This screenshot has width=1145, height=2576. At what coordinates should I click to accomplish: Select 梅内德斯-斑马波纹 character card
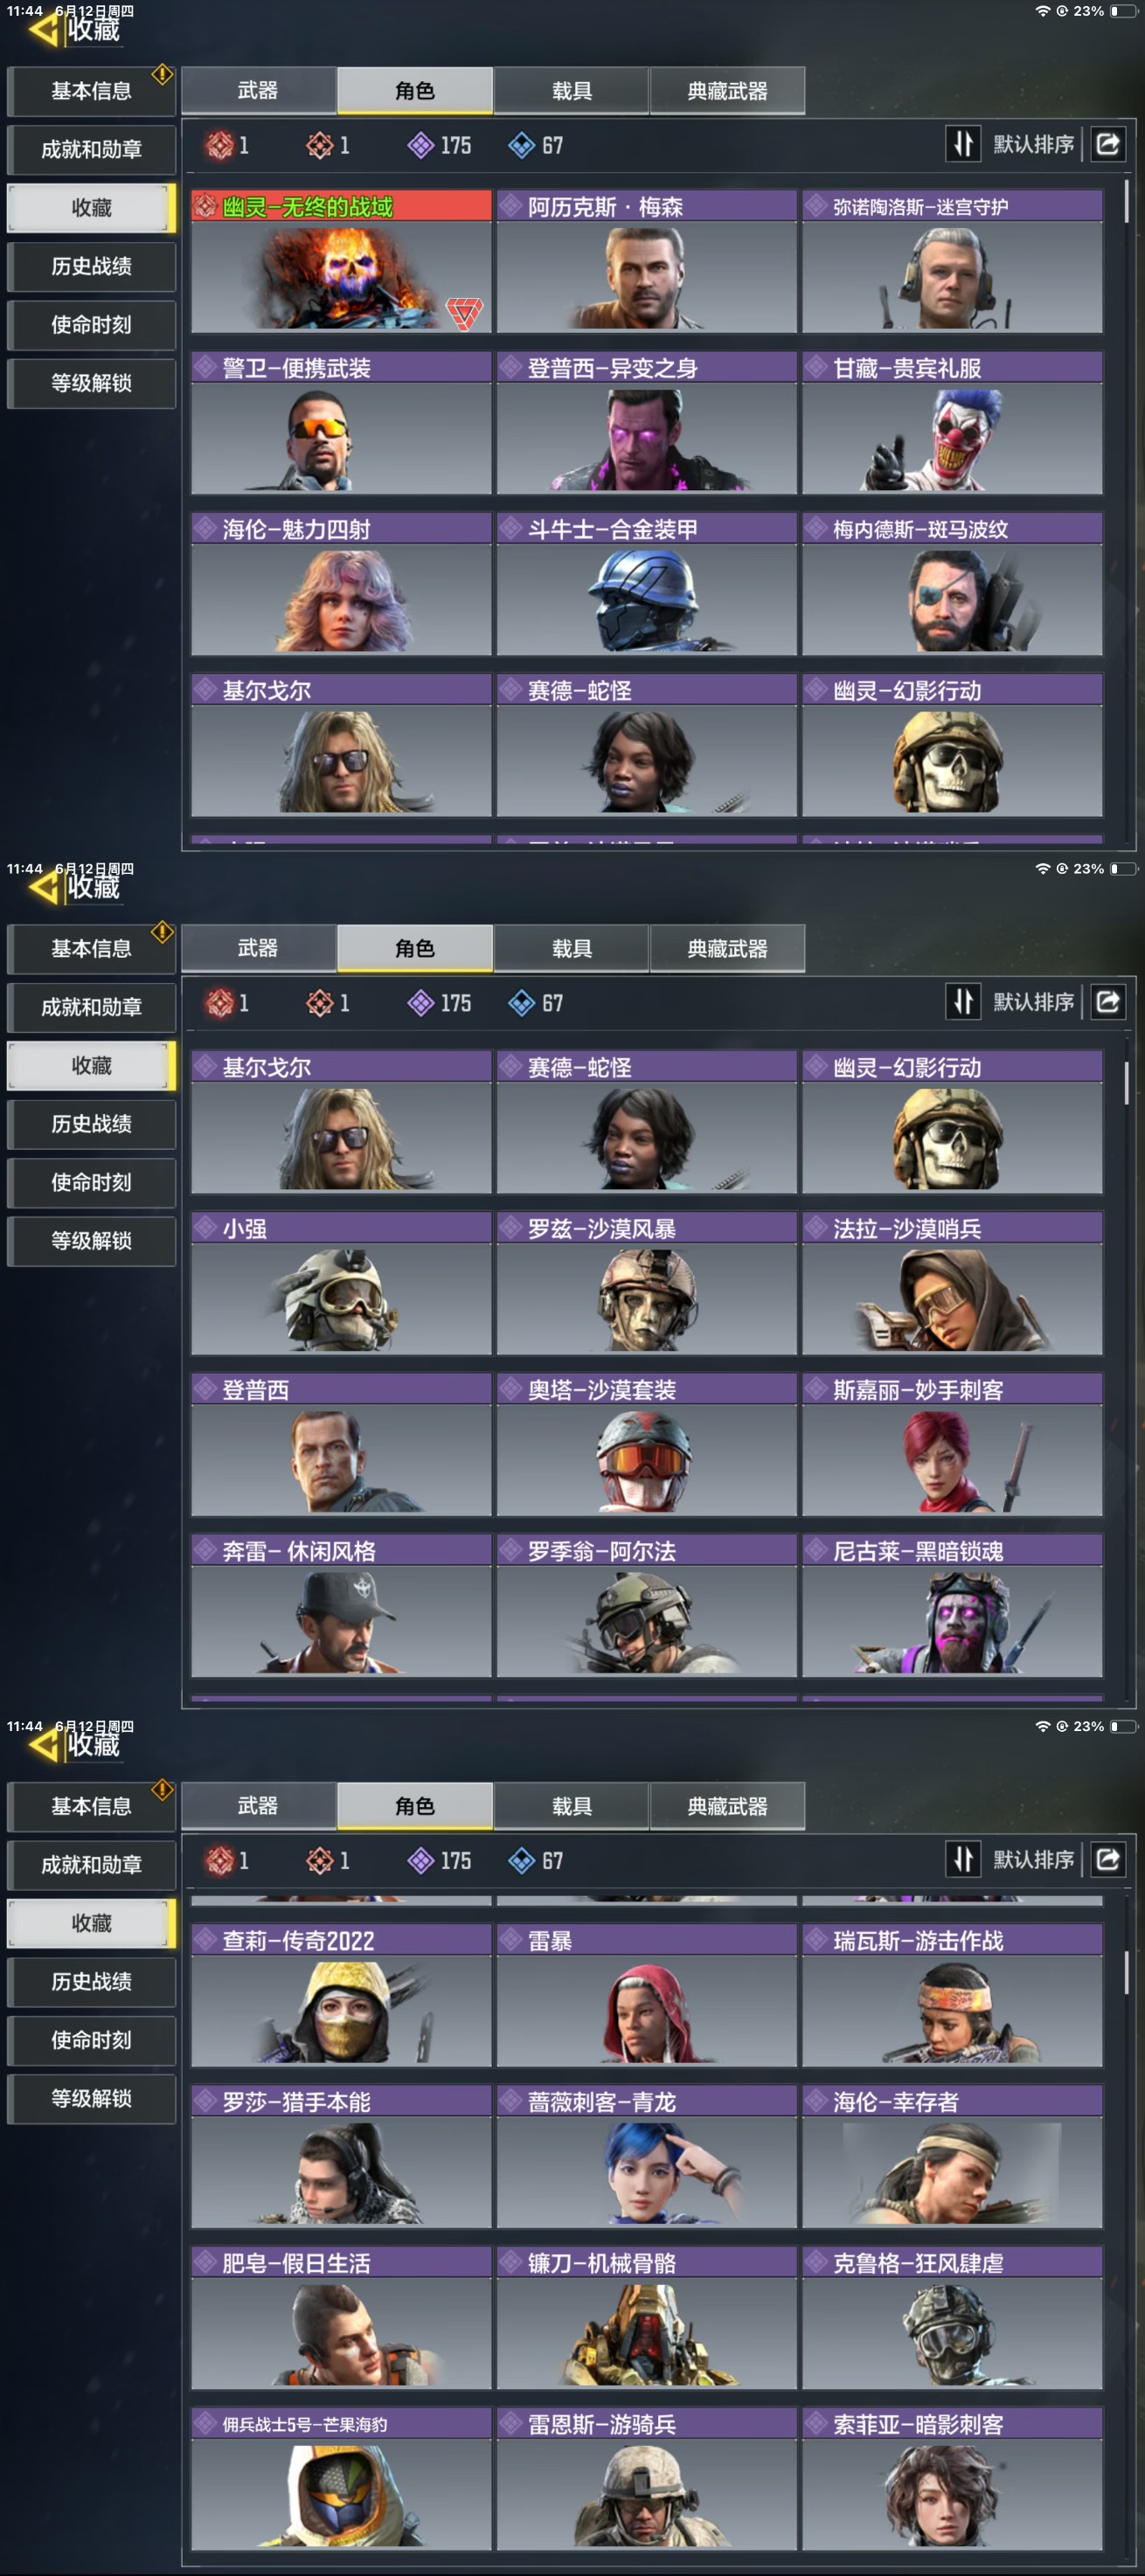(x=952, y=584)
